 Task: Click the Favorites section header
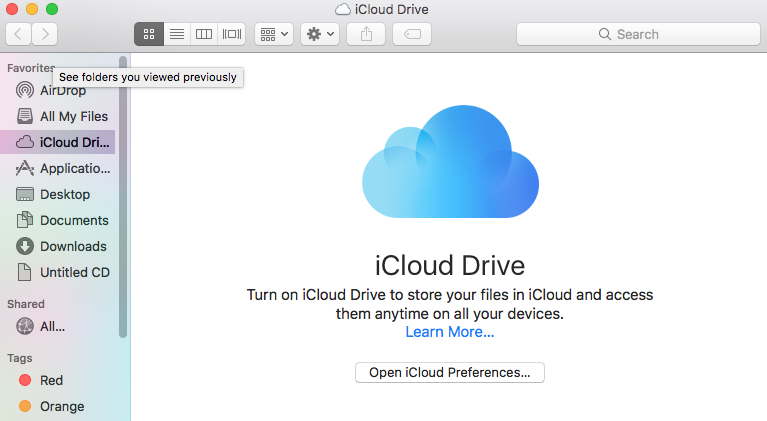(x=31, y=68)
